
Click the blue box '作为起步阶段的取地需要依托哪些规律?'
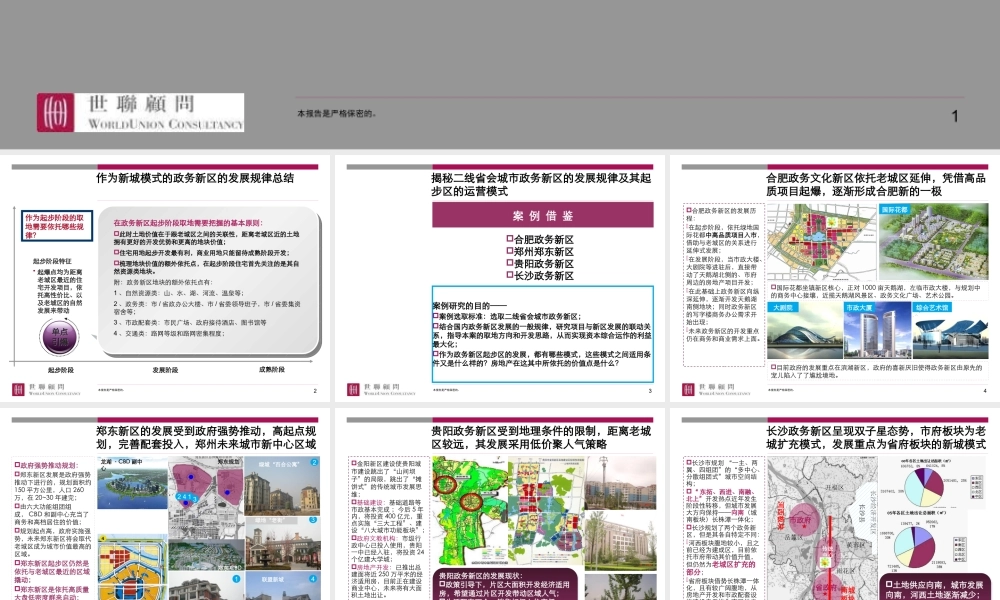click(57, 226)
